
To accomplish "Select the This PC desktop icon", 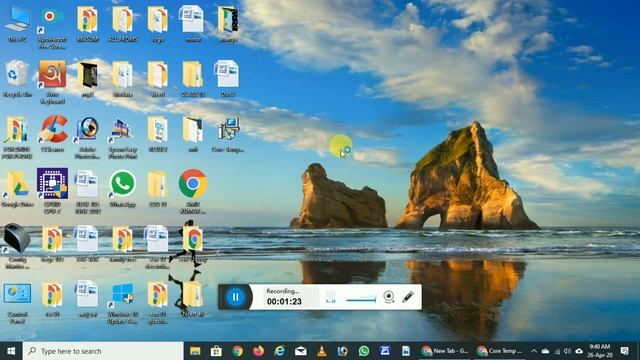I will pos(18,24).
